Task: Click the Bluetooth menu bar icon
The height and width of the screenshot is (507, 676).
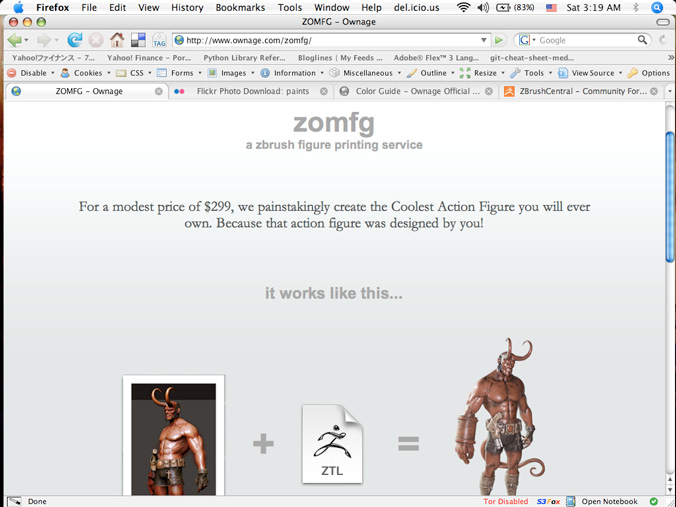Action: (x=635, y=7)
